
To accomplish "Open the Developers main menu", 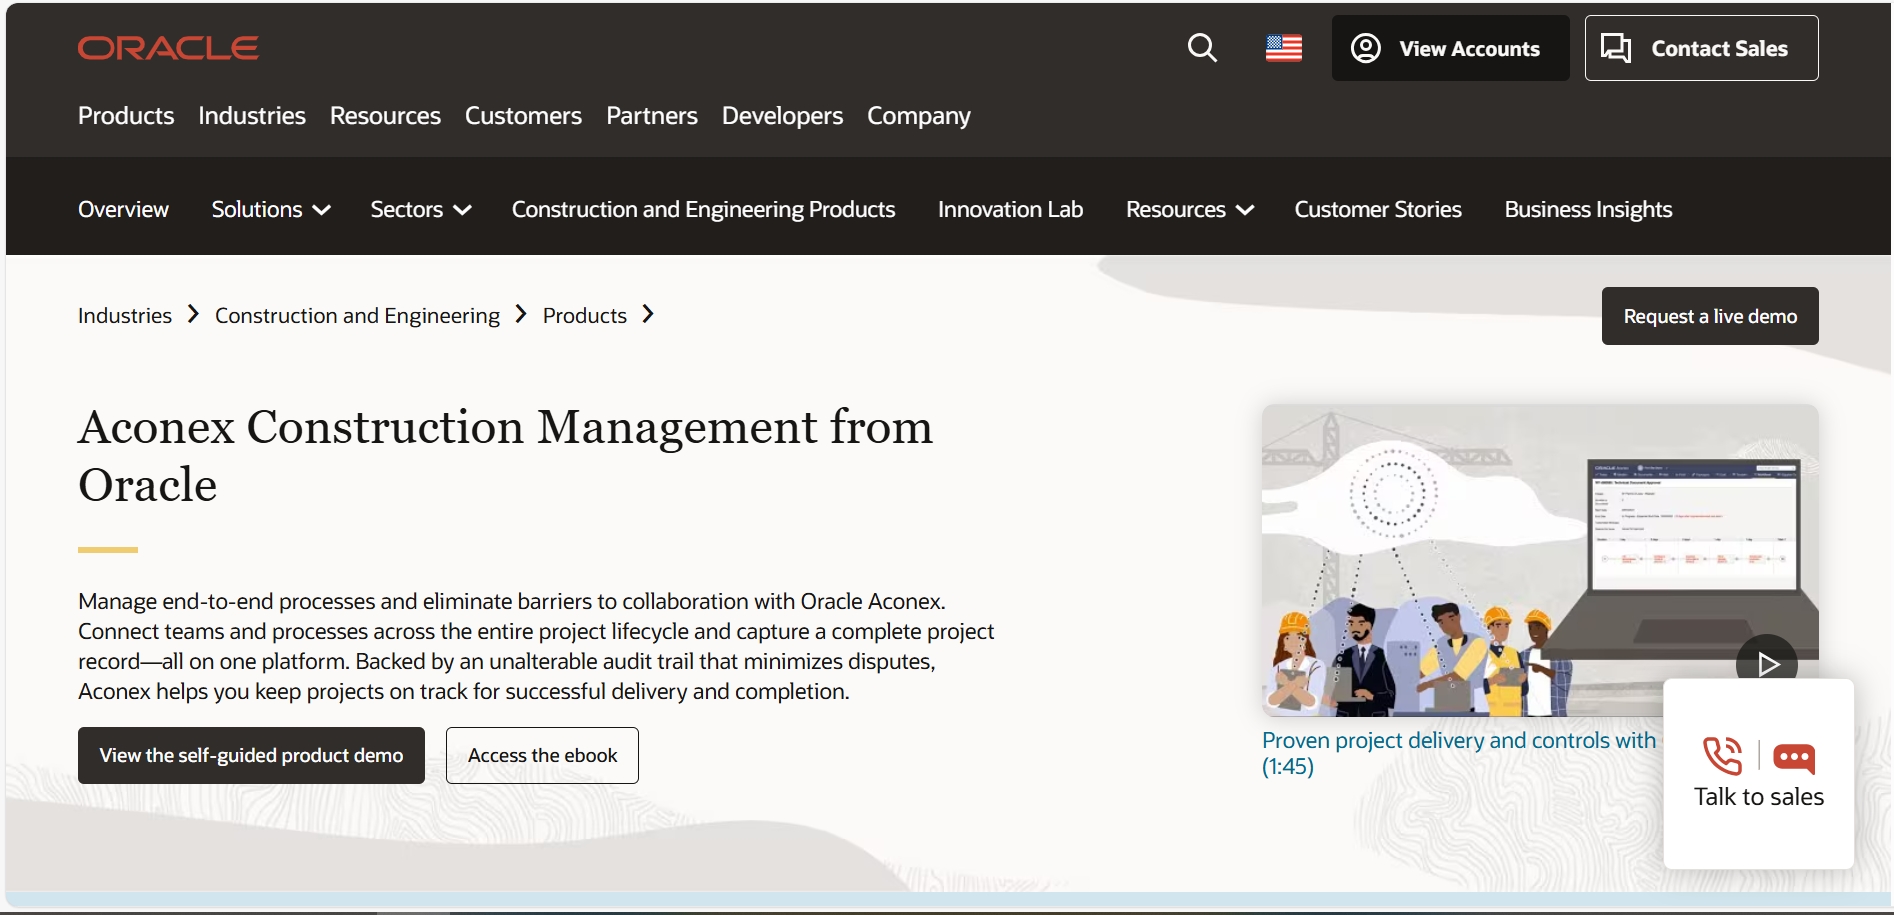I will click(782, 116).
